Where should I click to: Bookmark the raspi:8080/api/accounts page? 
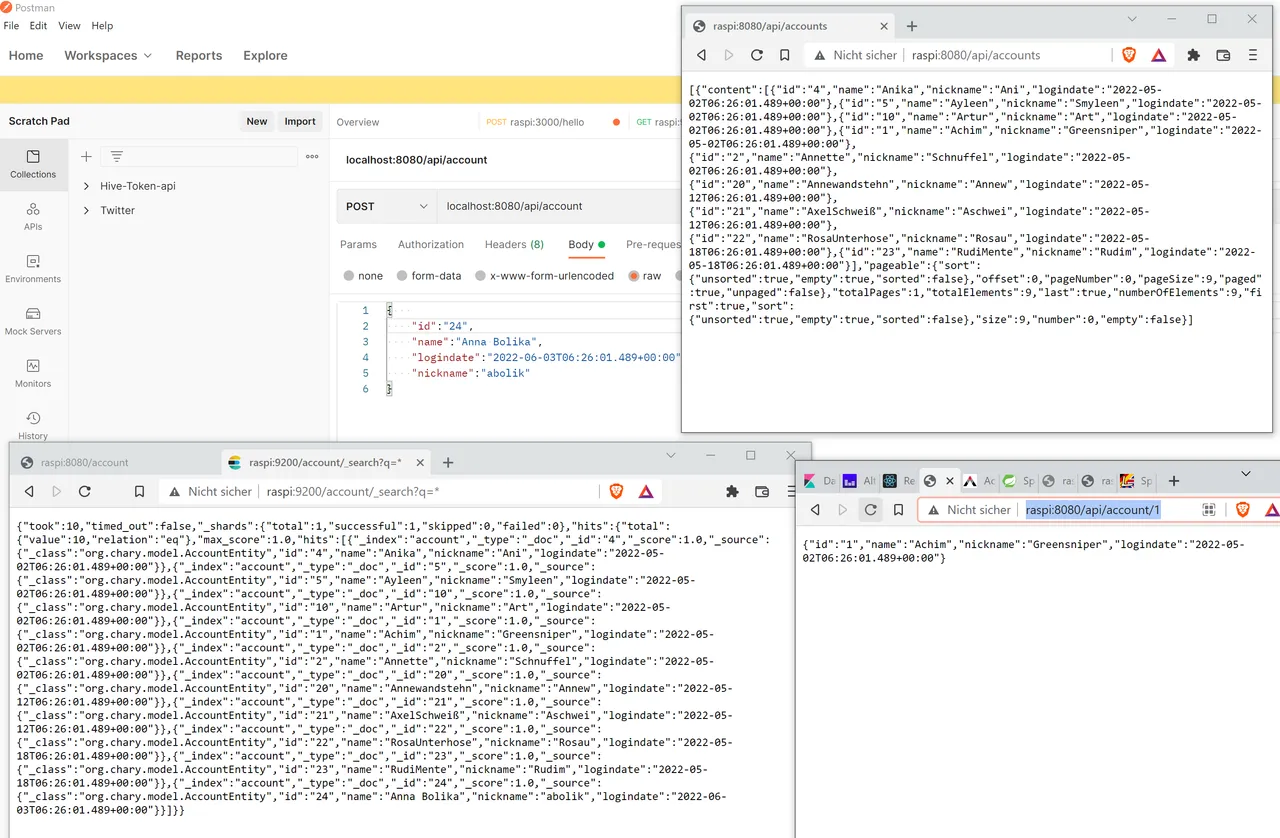tap(785, 55)
